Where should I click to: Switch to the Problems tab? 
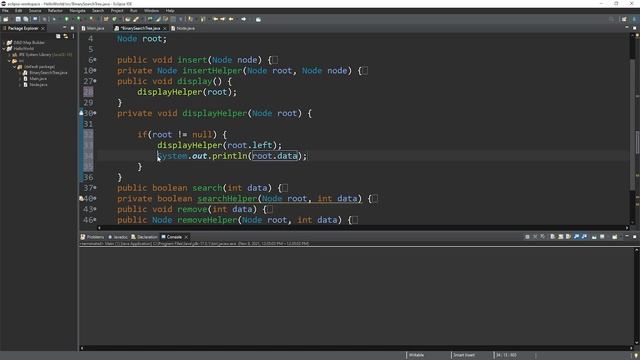point(93,237)
